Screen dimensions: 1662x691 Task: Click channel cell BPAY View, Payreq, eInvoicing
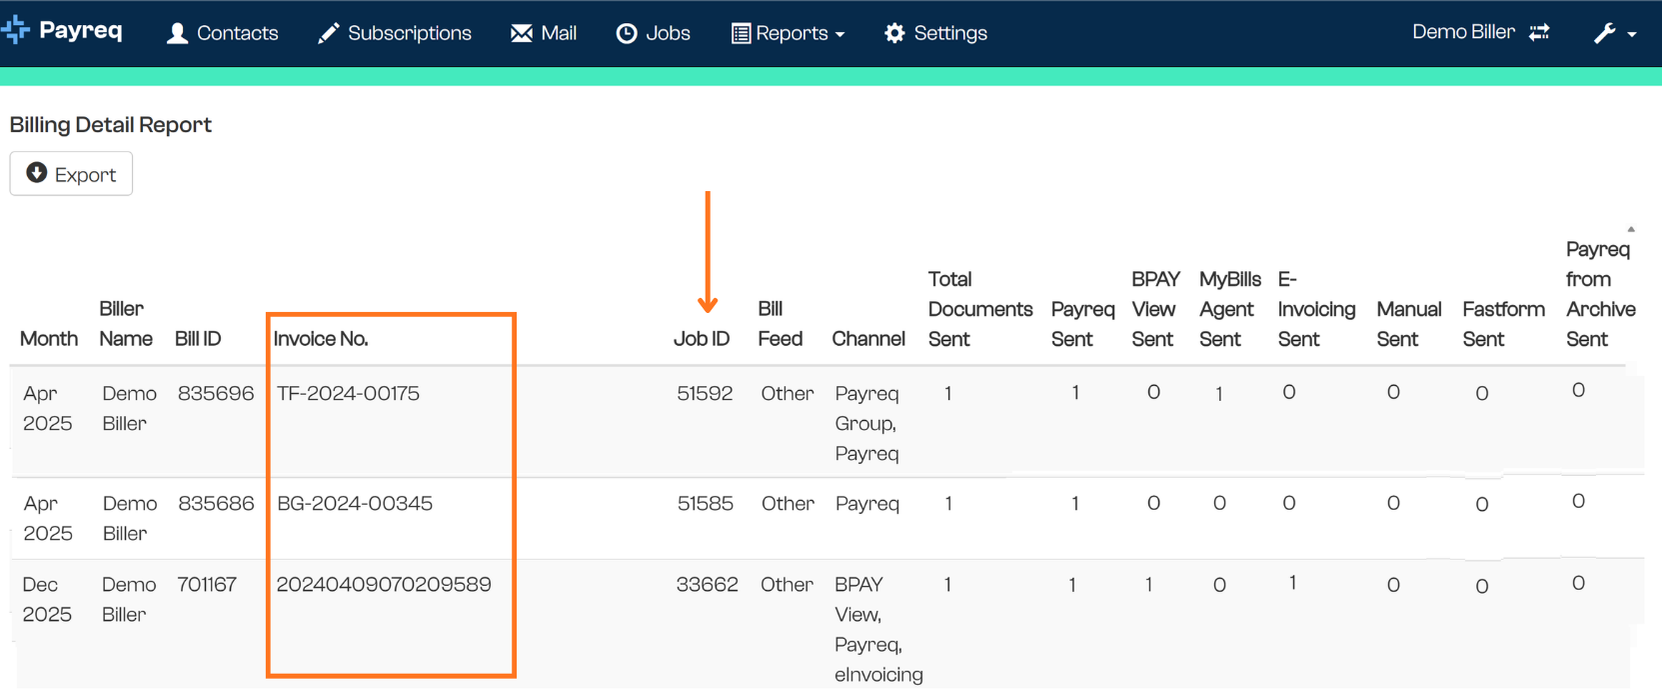point(879,629)
